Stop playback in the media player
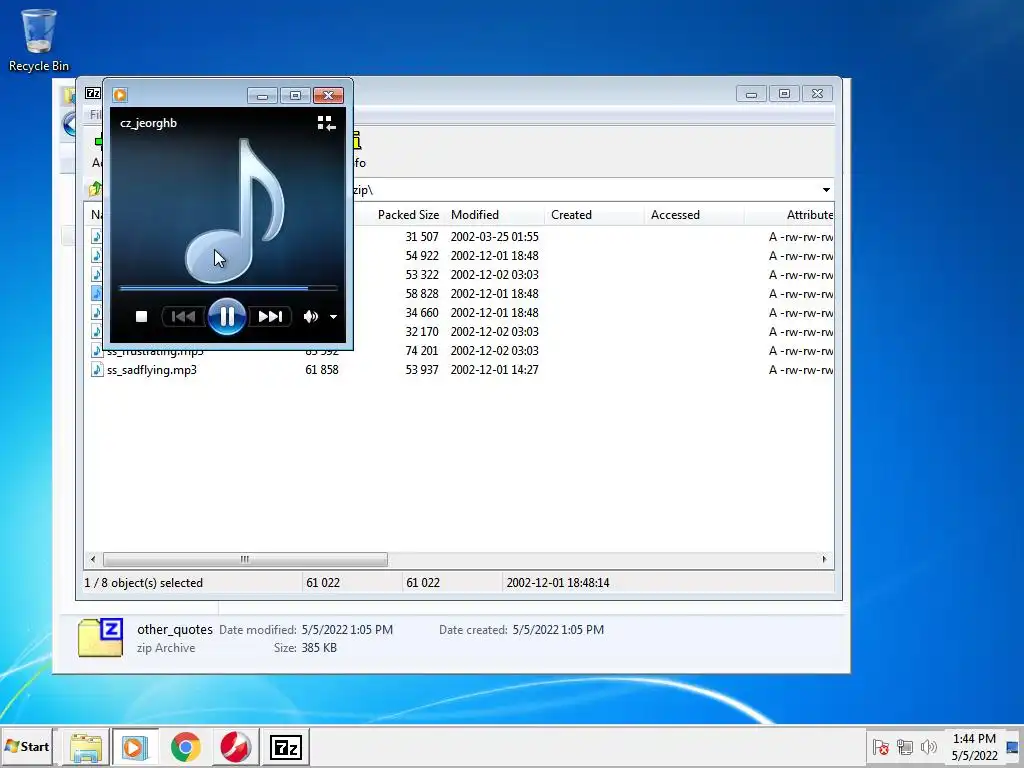Screen dimensions: 1024x768 click(141, 317)
